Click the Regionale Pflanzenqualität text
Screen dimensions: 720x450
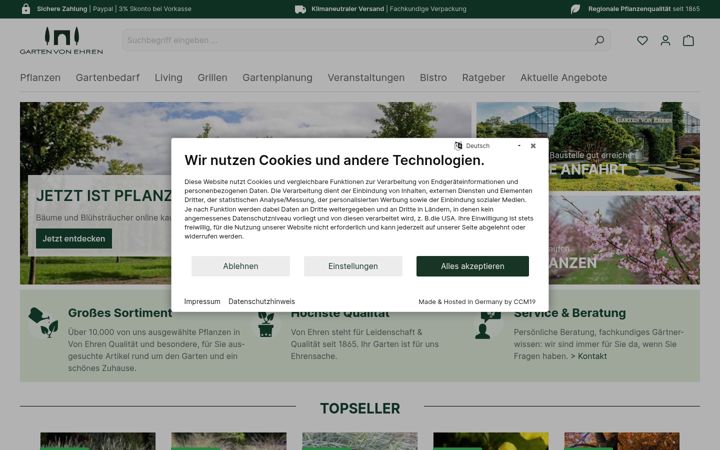tap(630, 9)
